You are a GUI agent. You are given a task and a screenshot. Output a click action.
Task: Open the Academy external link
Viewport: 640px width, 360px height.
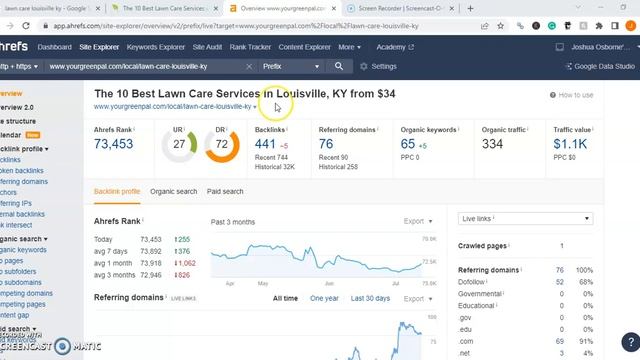(395, 47)
